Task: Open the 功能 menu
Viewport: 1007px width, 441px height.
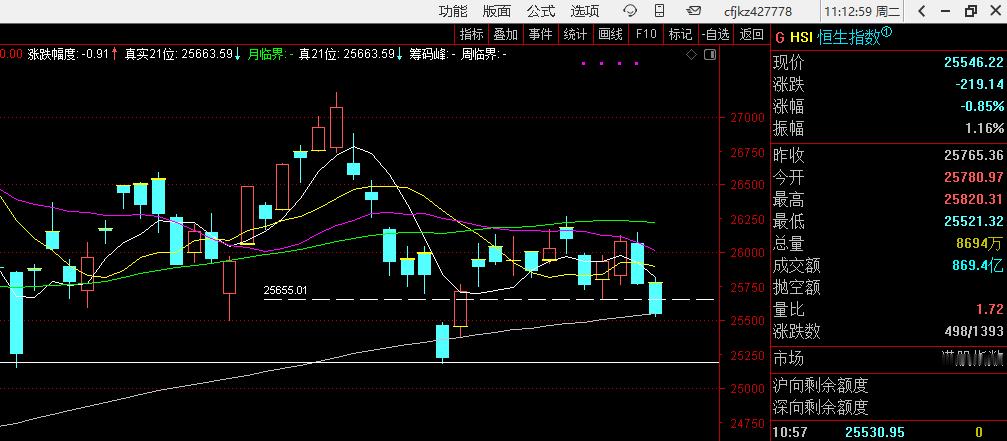Action: pyautogui.click(x=453, y=11)
